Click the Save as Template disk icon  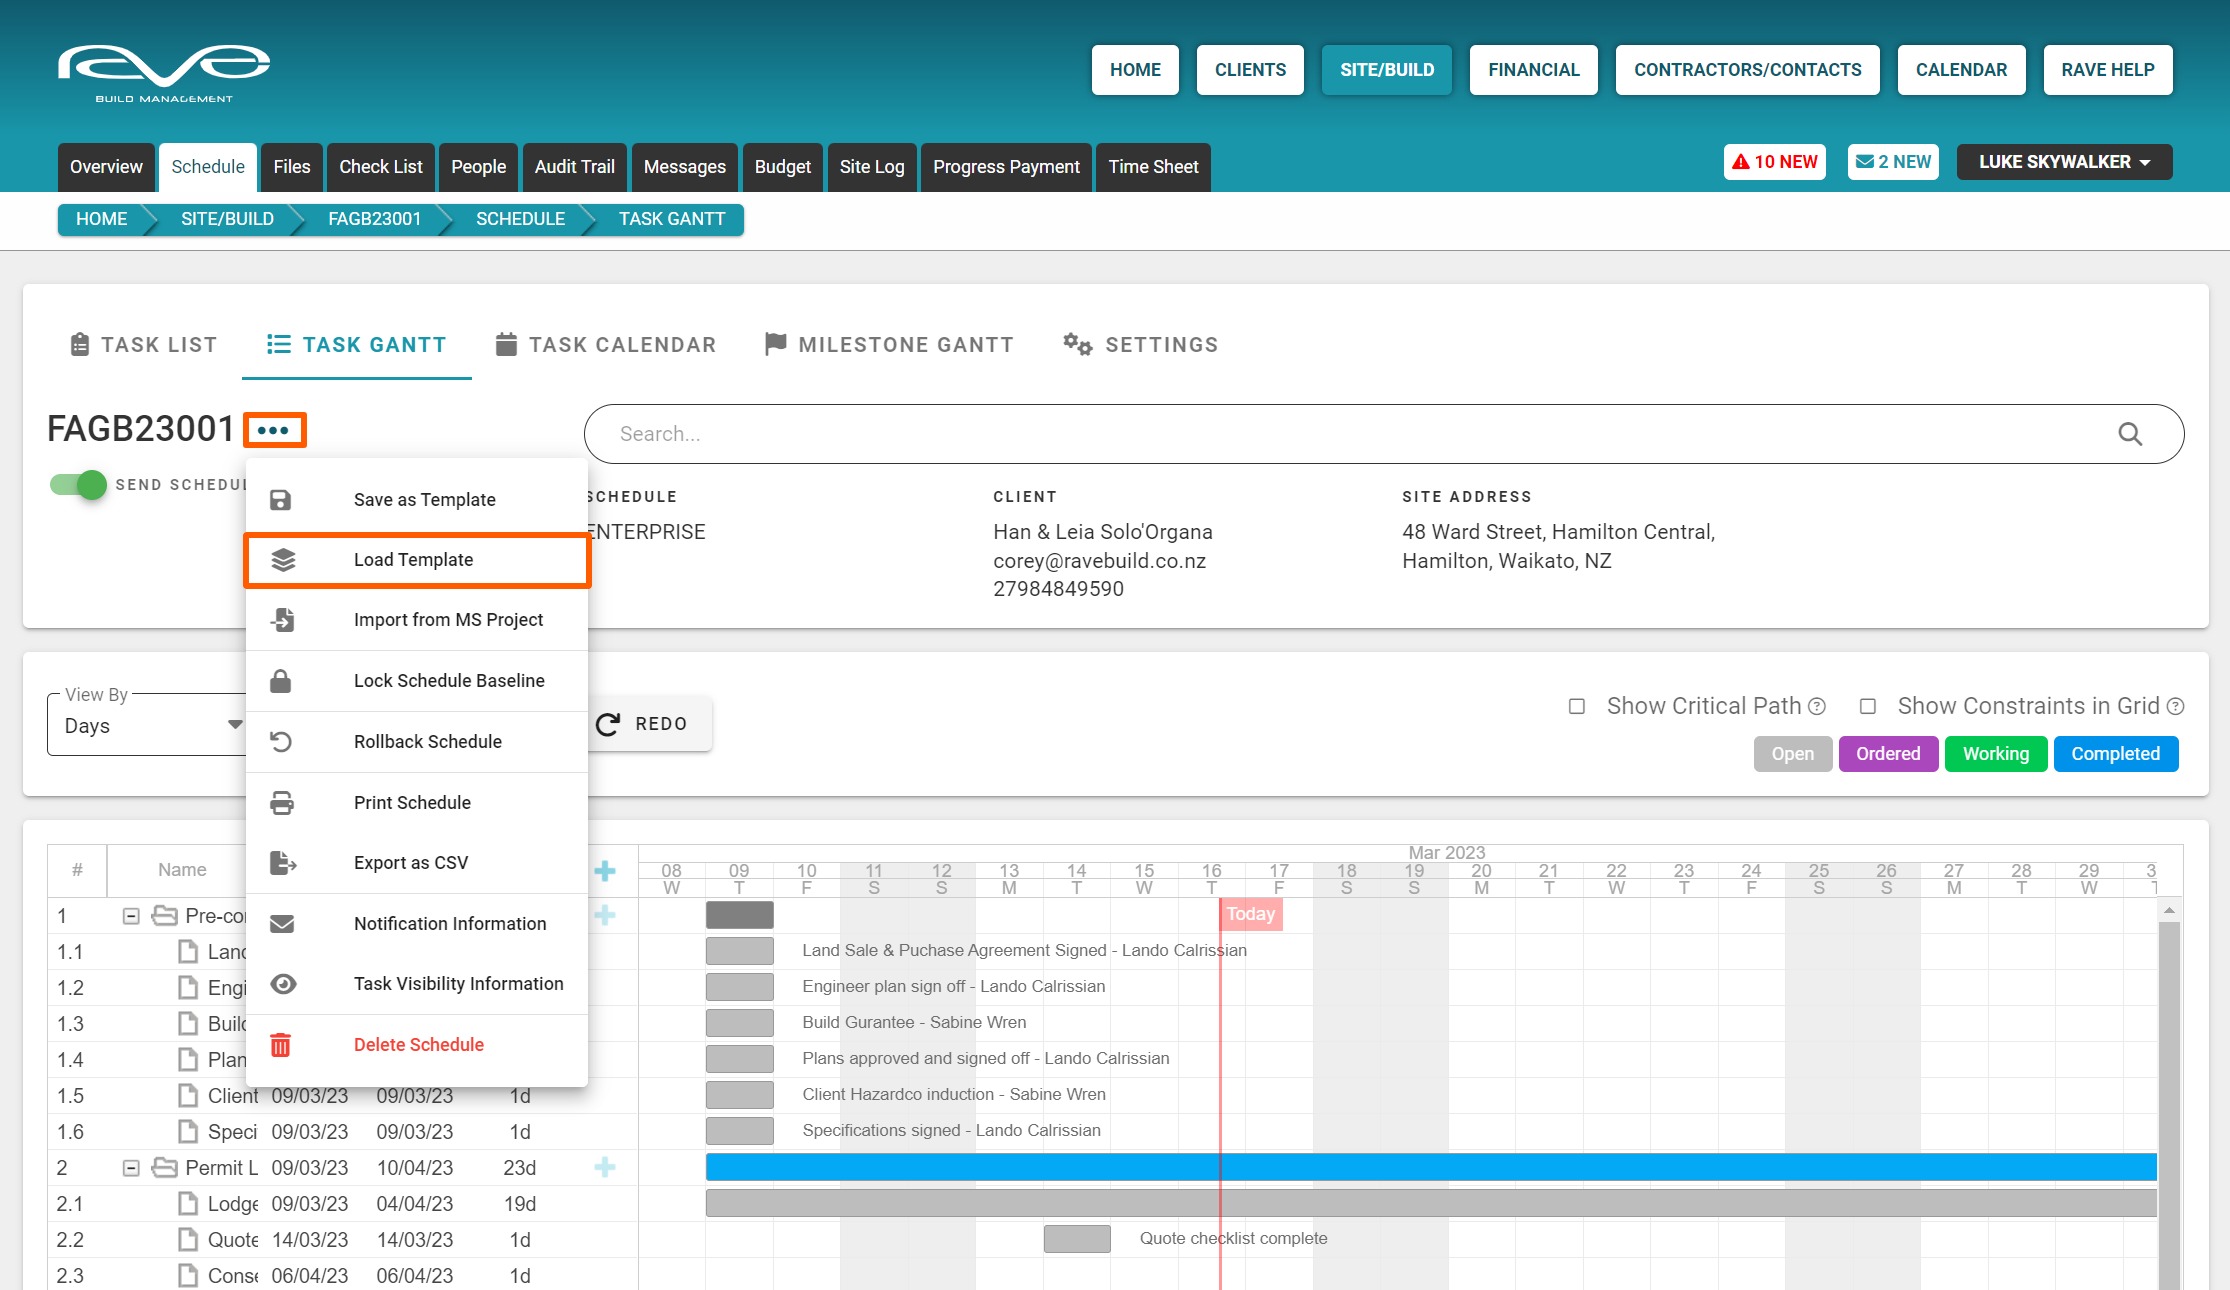[281, 500]
